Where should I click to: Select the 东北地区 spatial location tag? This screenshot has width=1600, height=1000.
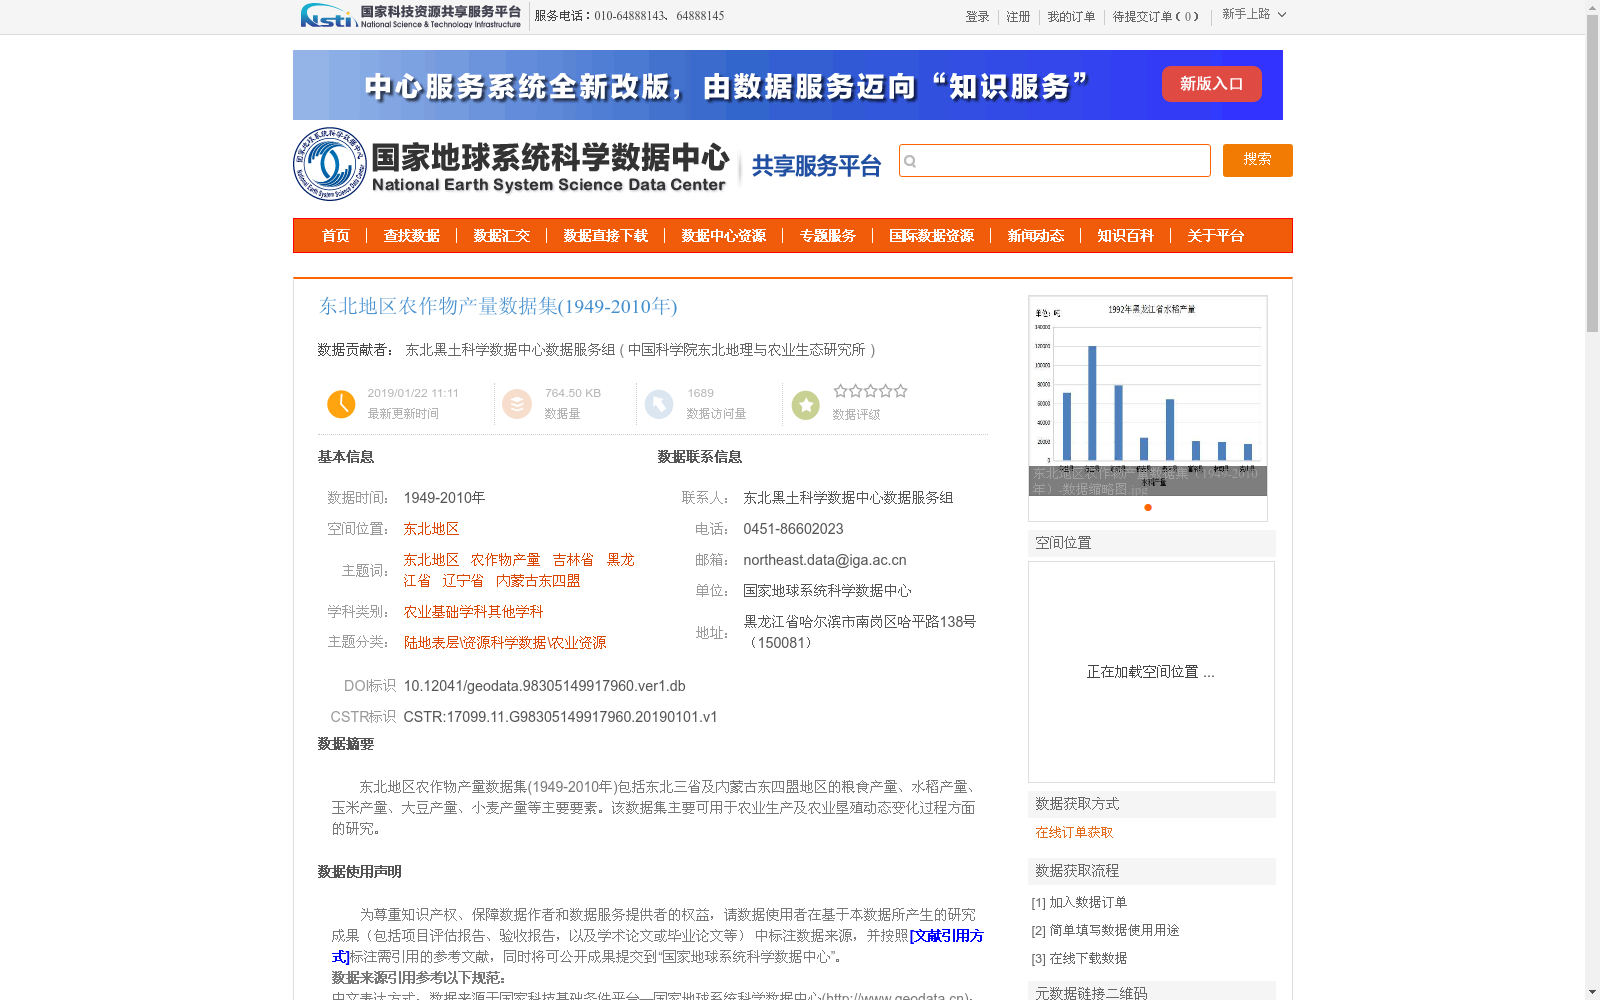[431, 528]
